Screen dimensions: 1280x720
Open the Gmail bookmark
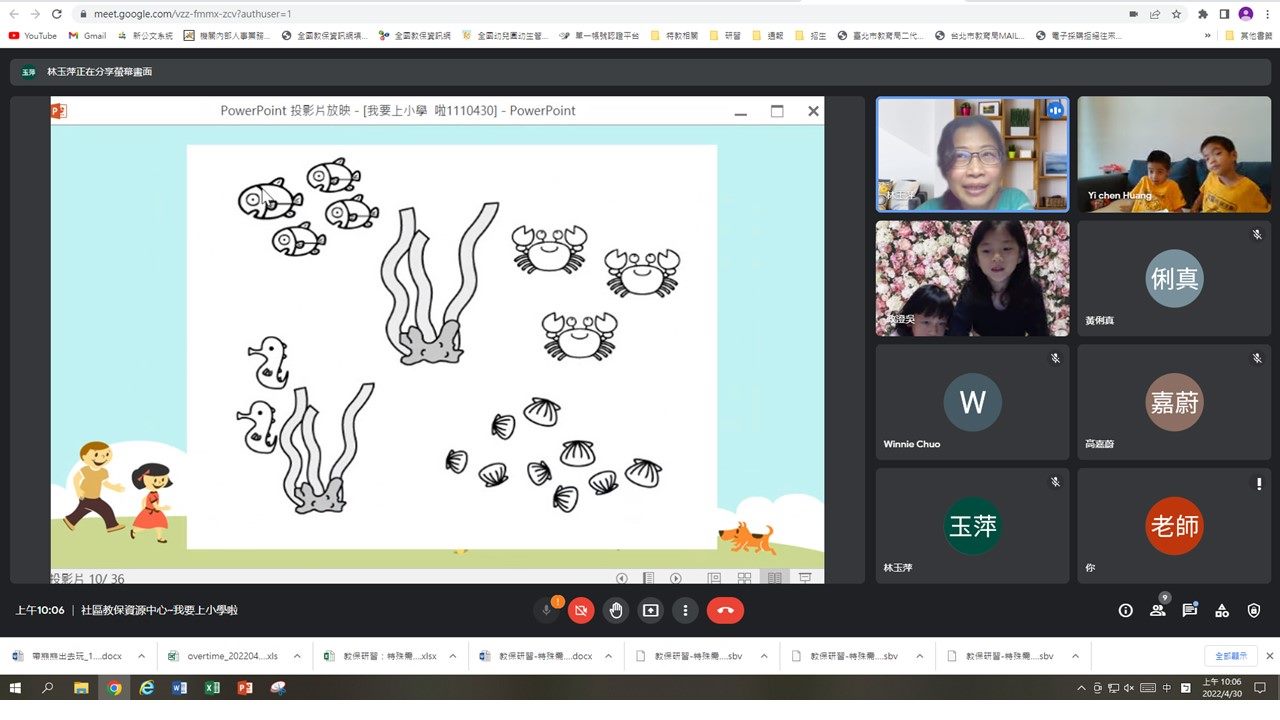[x=87, y=35]
